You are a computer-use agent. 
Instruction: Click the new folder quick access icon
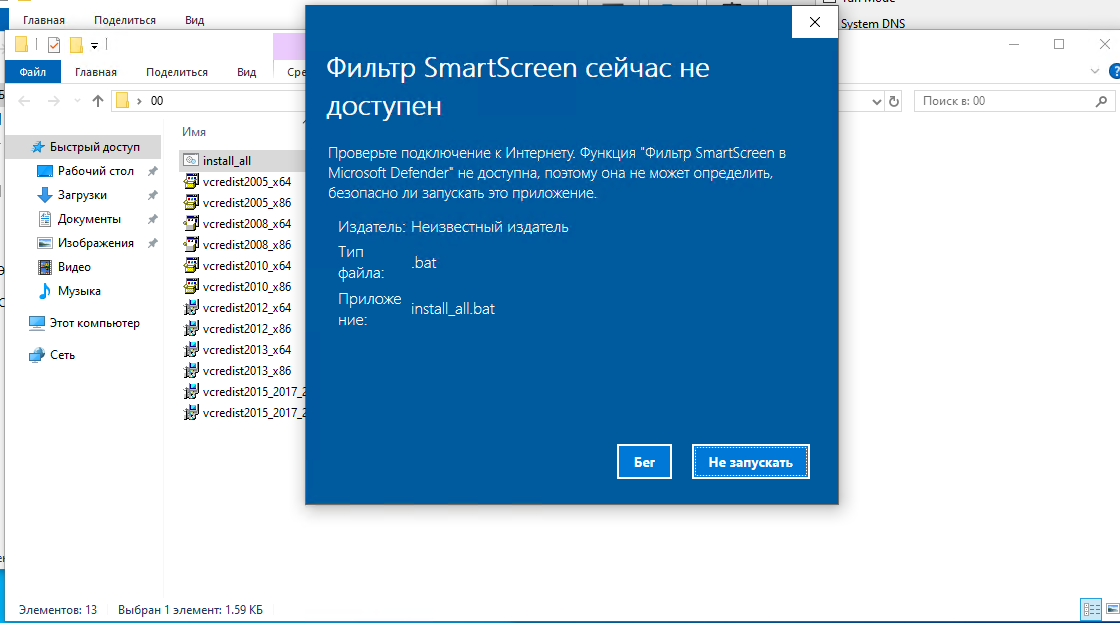coord(76,45)
